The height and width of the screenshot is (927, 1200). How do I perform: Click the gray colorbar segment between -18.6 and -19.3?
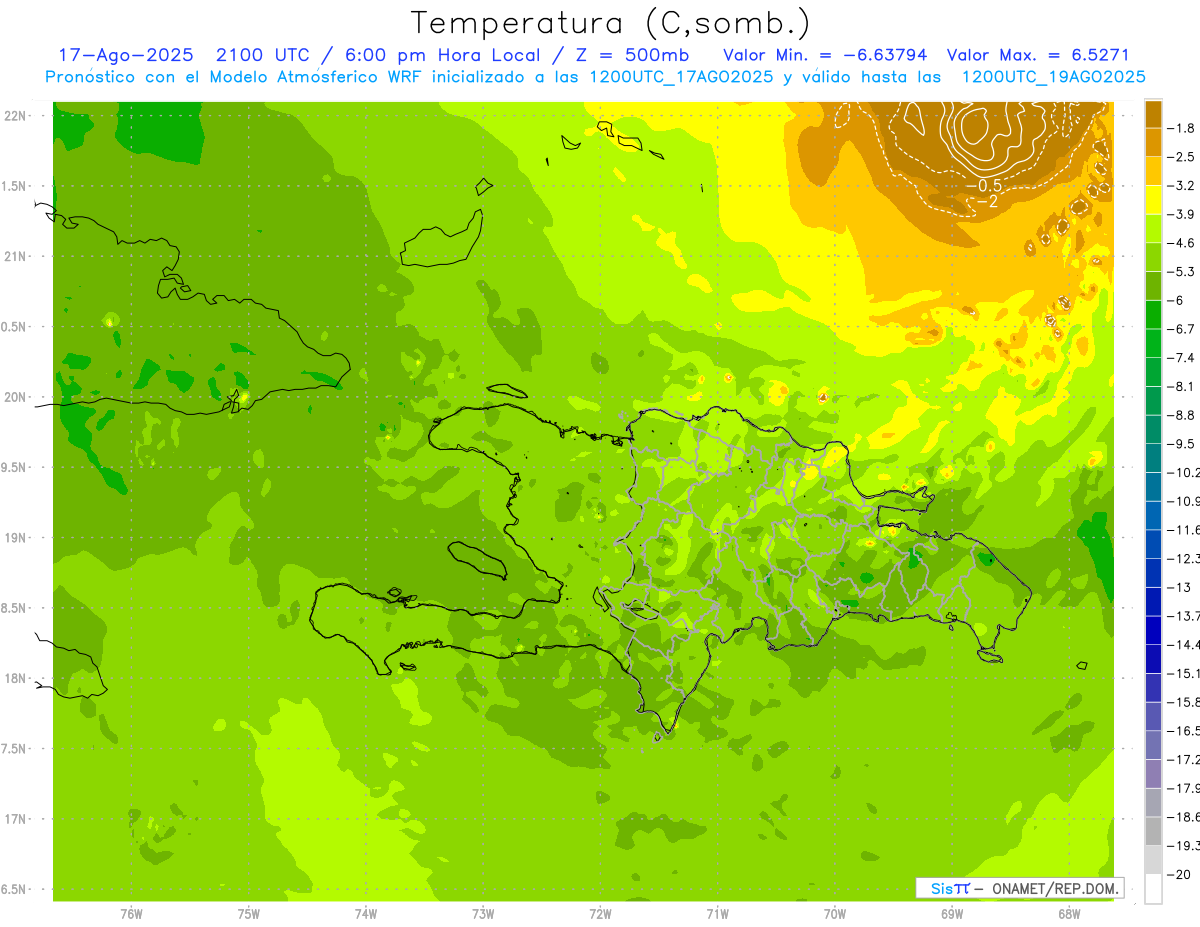click(x=1153, y=831)
